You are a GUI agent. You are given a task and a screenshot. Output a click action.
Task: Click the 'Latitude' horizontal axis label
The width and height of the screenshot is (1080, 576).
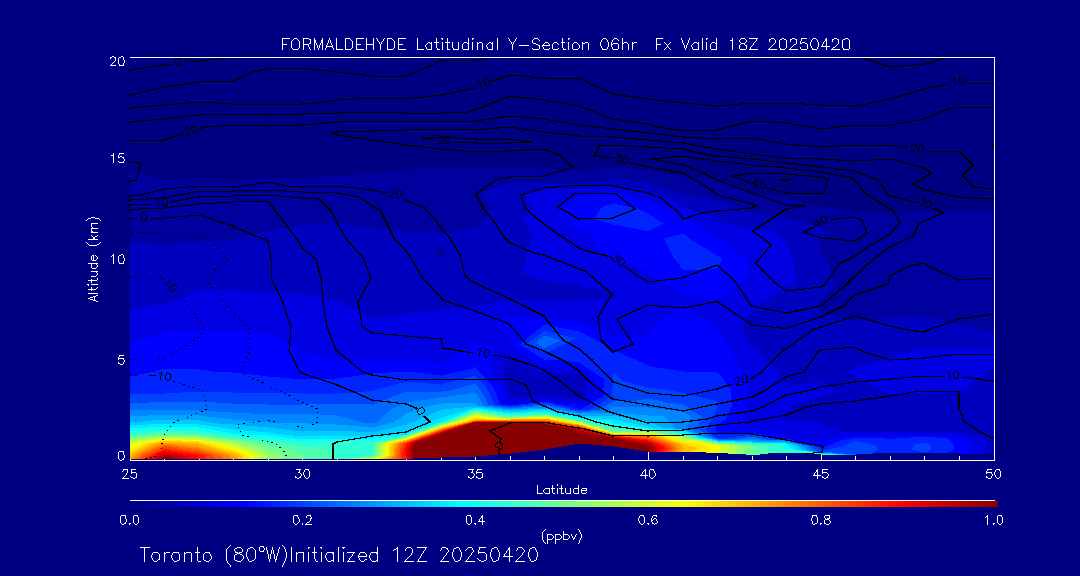tap(562, 490)
